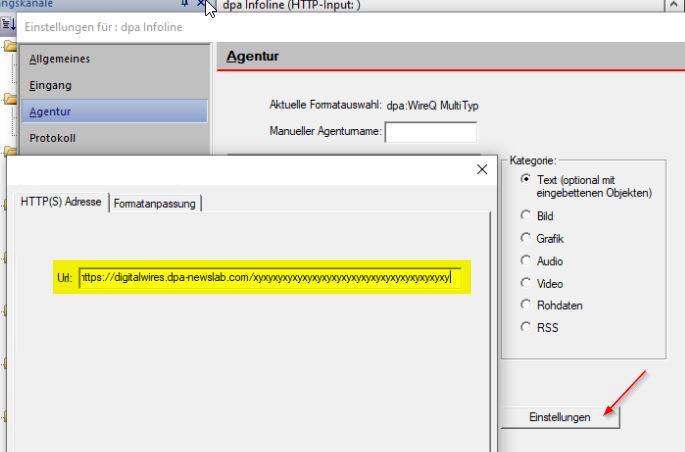
Task: Click the sort icon in the channels panel
Action: [9, 26]
